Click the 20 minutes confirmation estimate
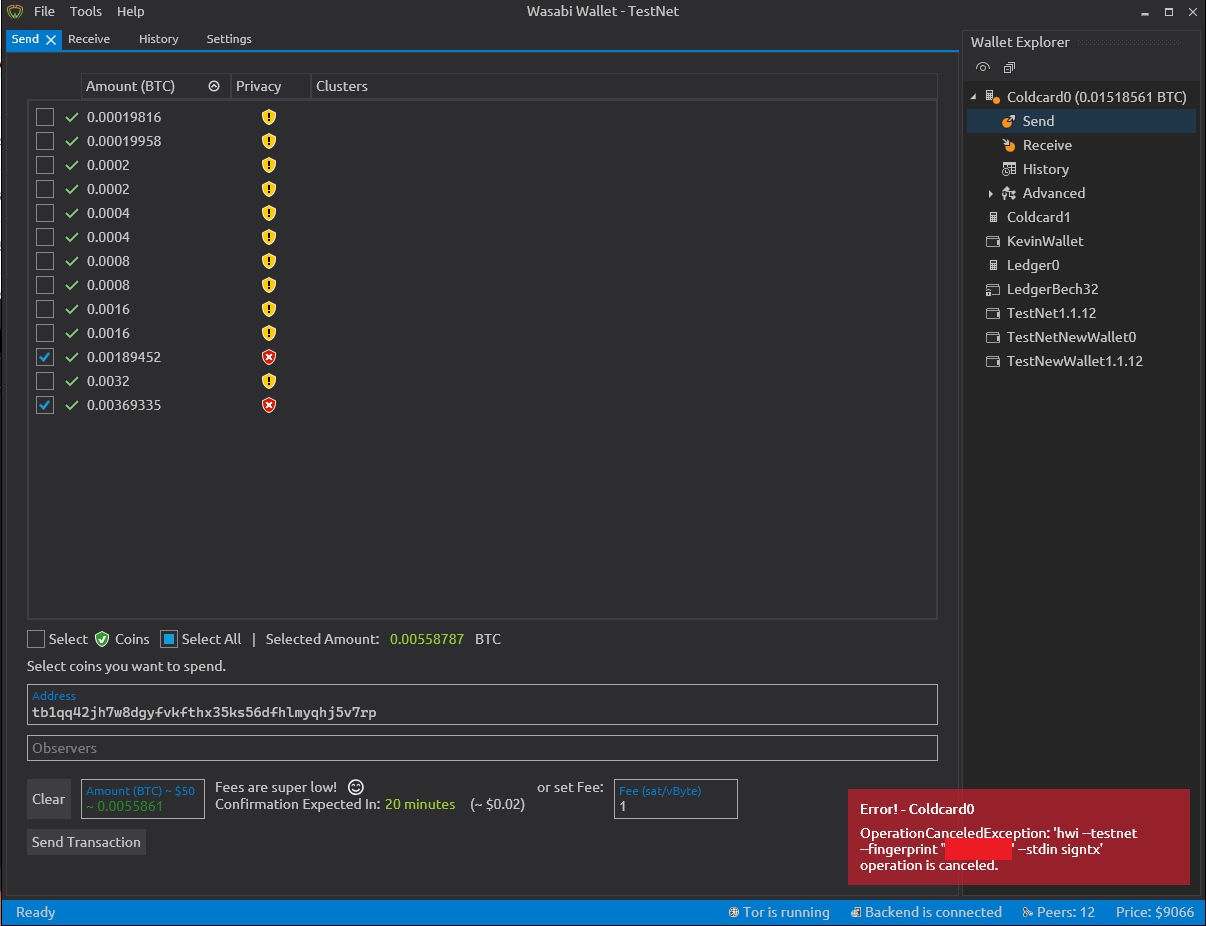1206x926 pixels. click(420, 804)
